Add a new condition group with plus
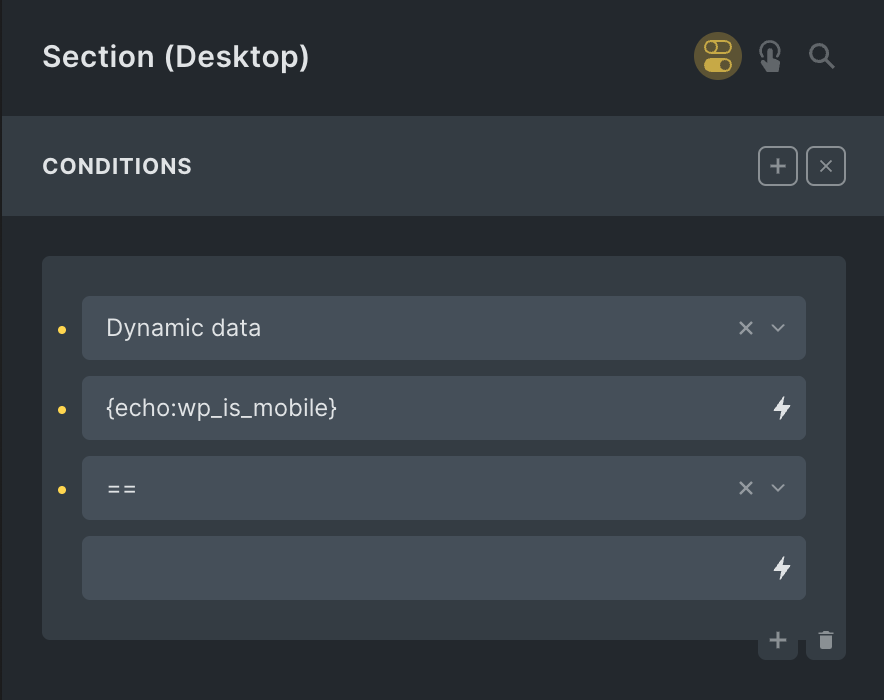The height and width of the screenshot is (700, 884). 777,166
